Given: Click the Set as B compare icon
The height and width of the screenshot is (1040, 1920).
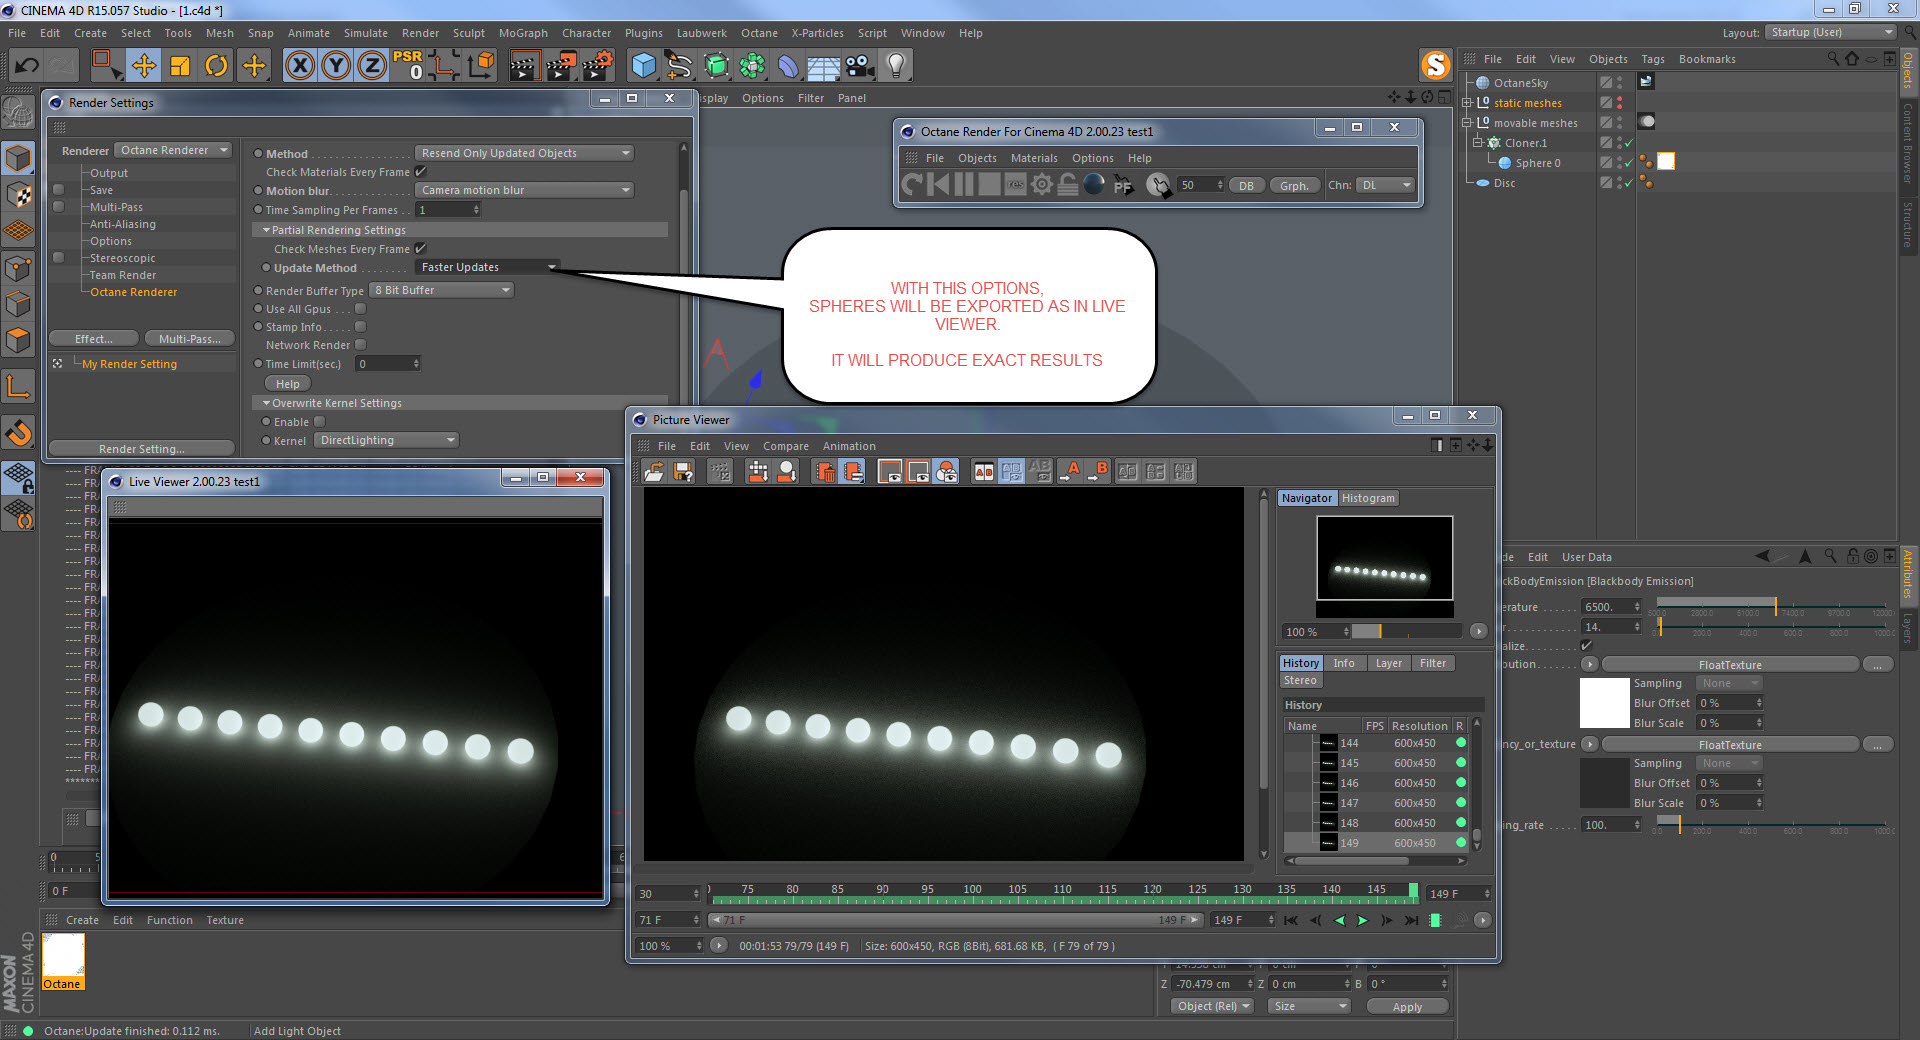Looking at the screenshot, I should click(x=1098, y=472).
